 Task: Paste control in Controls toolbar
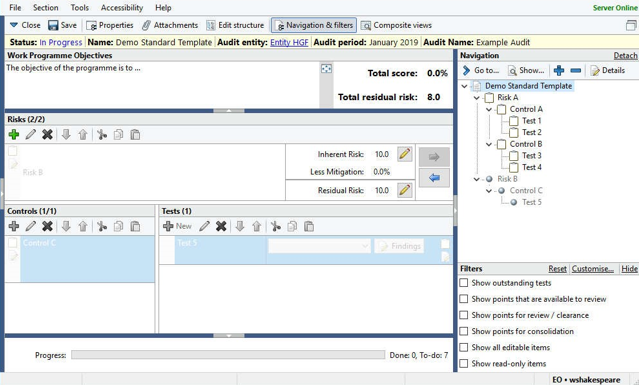pos(135,226)
